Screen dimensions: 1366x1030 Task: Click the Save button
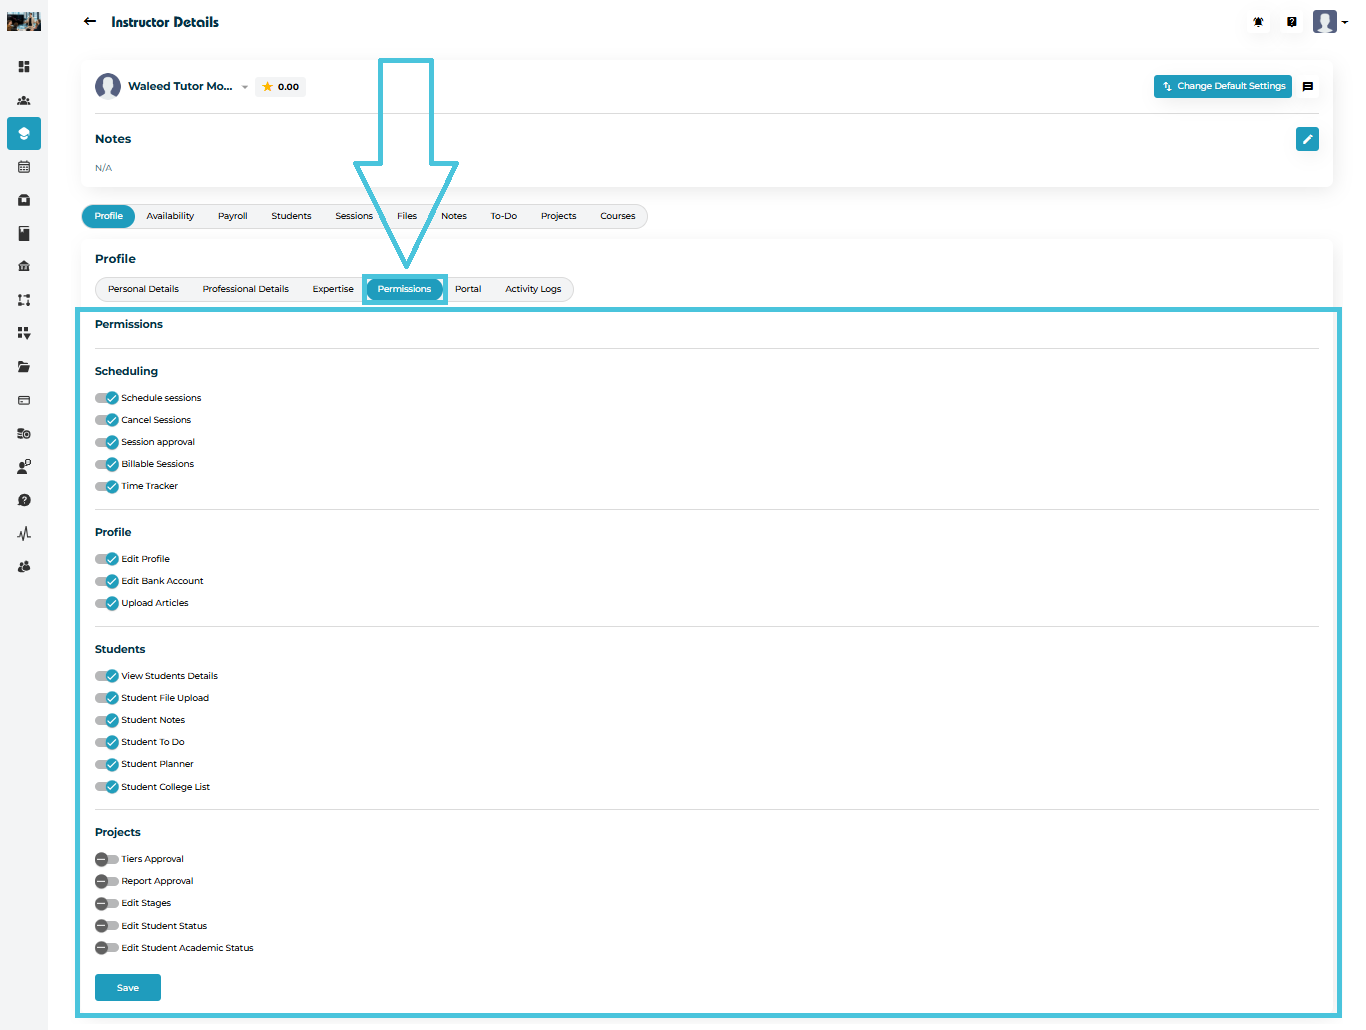(128, 987)
